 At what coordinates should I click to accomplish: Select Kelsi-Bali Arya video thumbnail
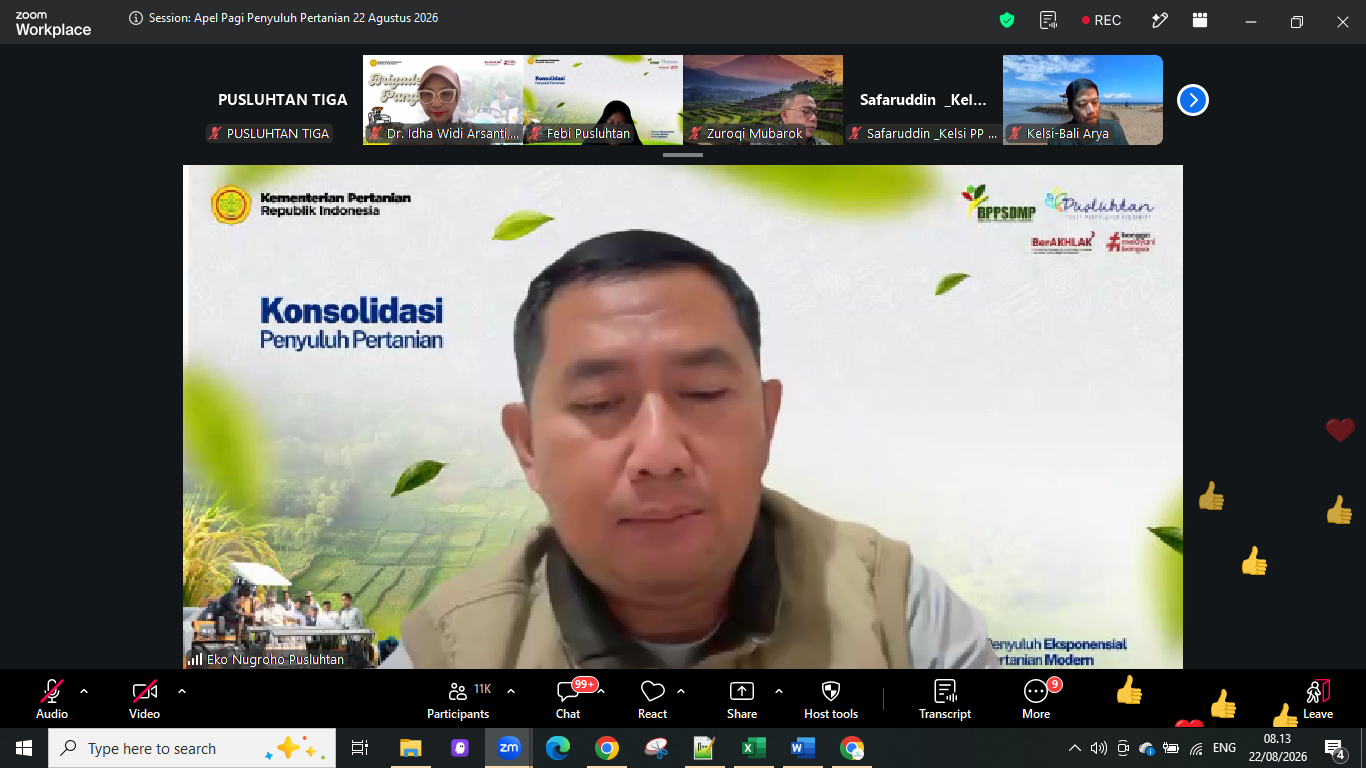click(x=1083, y=100)
